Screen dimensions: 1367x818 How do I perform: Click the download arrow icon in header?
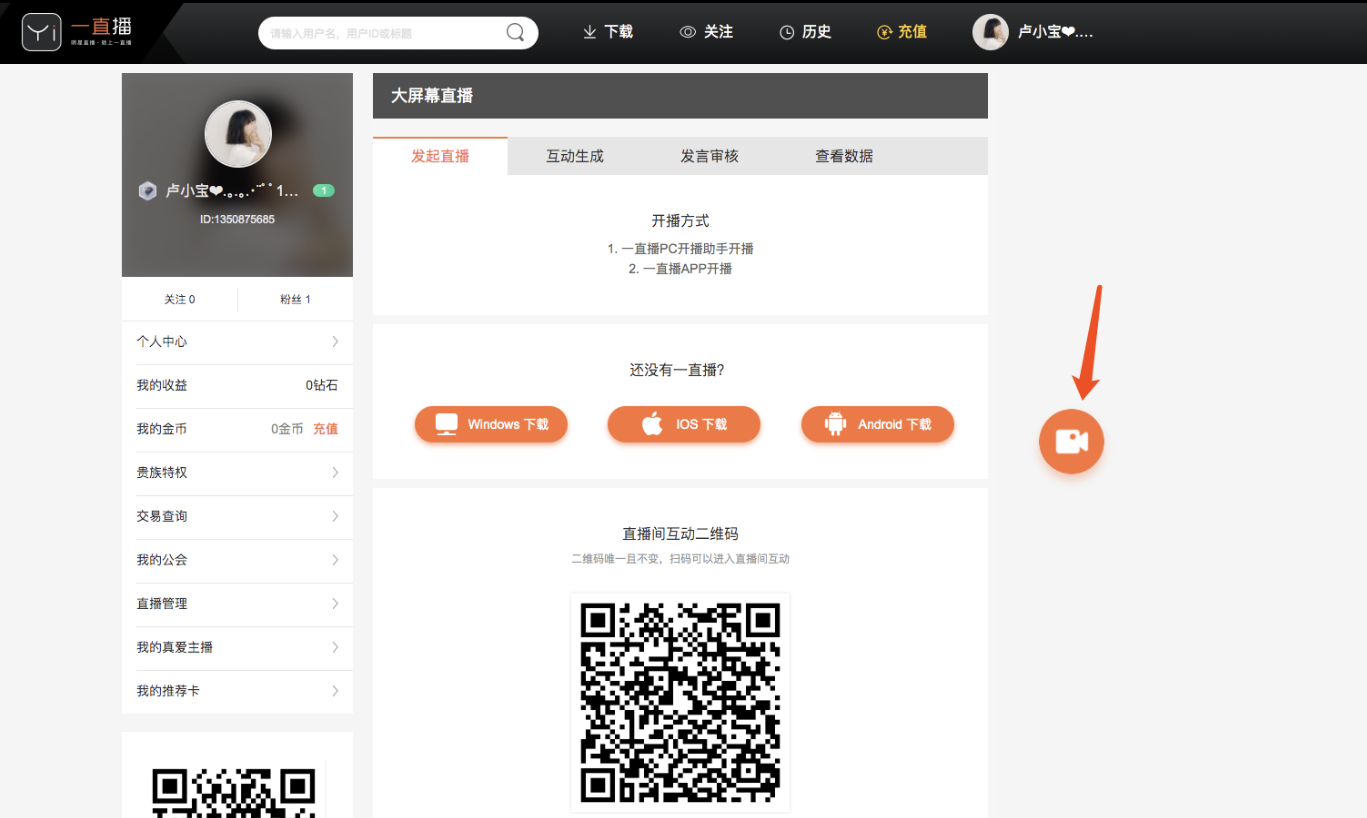590,32
